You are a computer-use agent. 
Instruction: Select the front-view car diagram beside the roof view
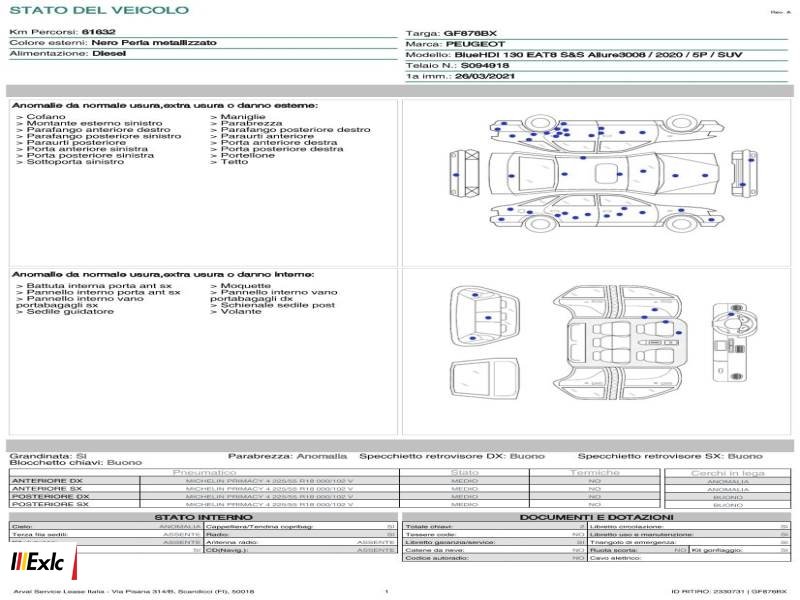[744, 173]
